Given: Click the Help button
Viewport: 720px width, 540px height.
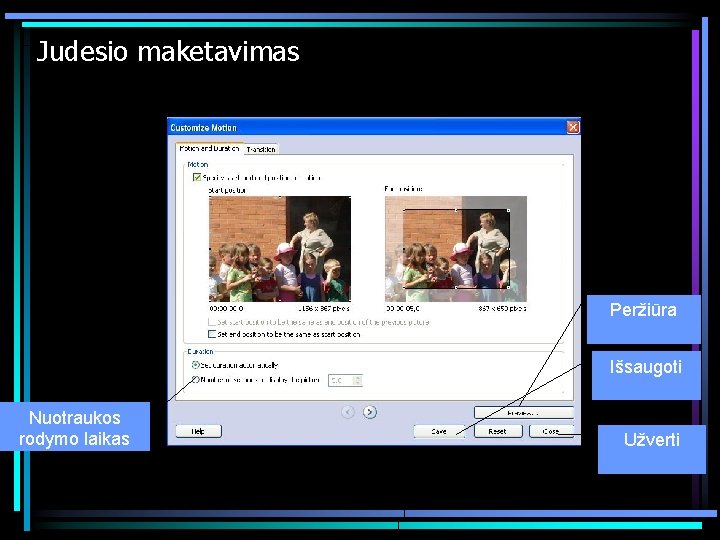Looking at the screenshot, I should point(198,431).
